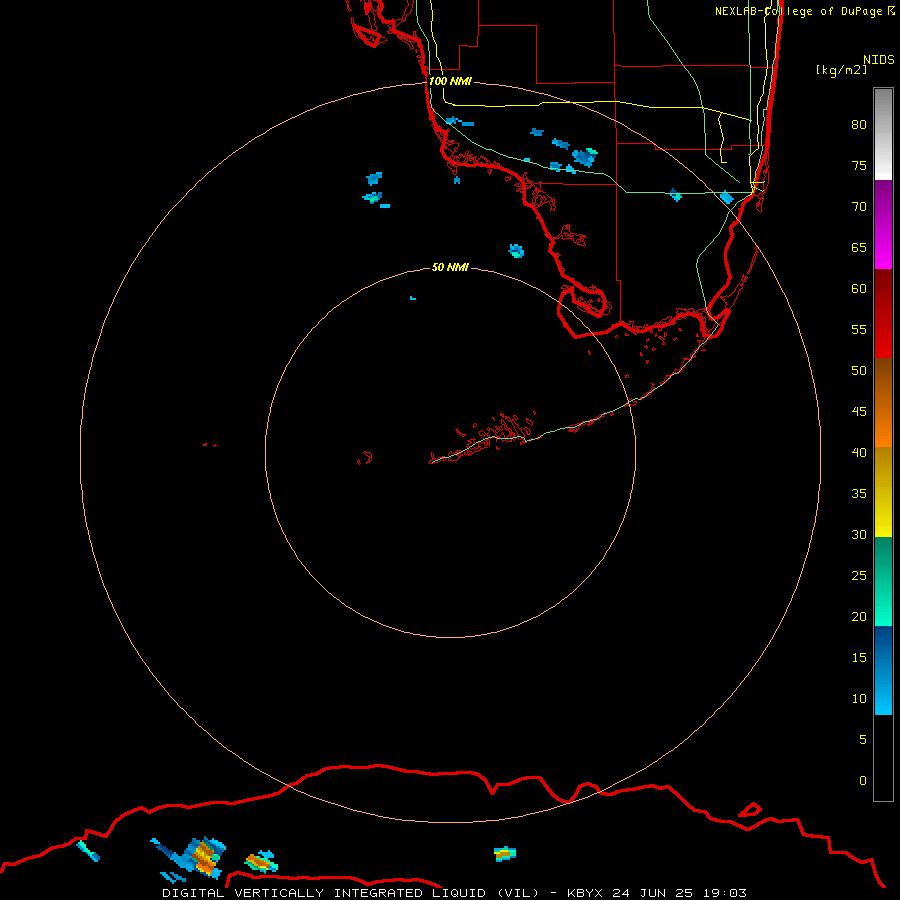Click the value 30 on the VIL scale
This screenshot has width=900, height=900.
click(859, 535)
